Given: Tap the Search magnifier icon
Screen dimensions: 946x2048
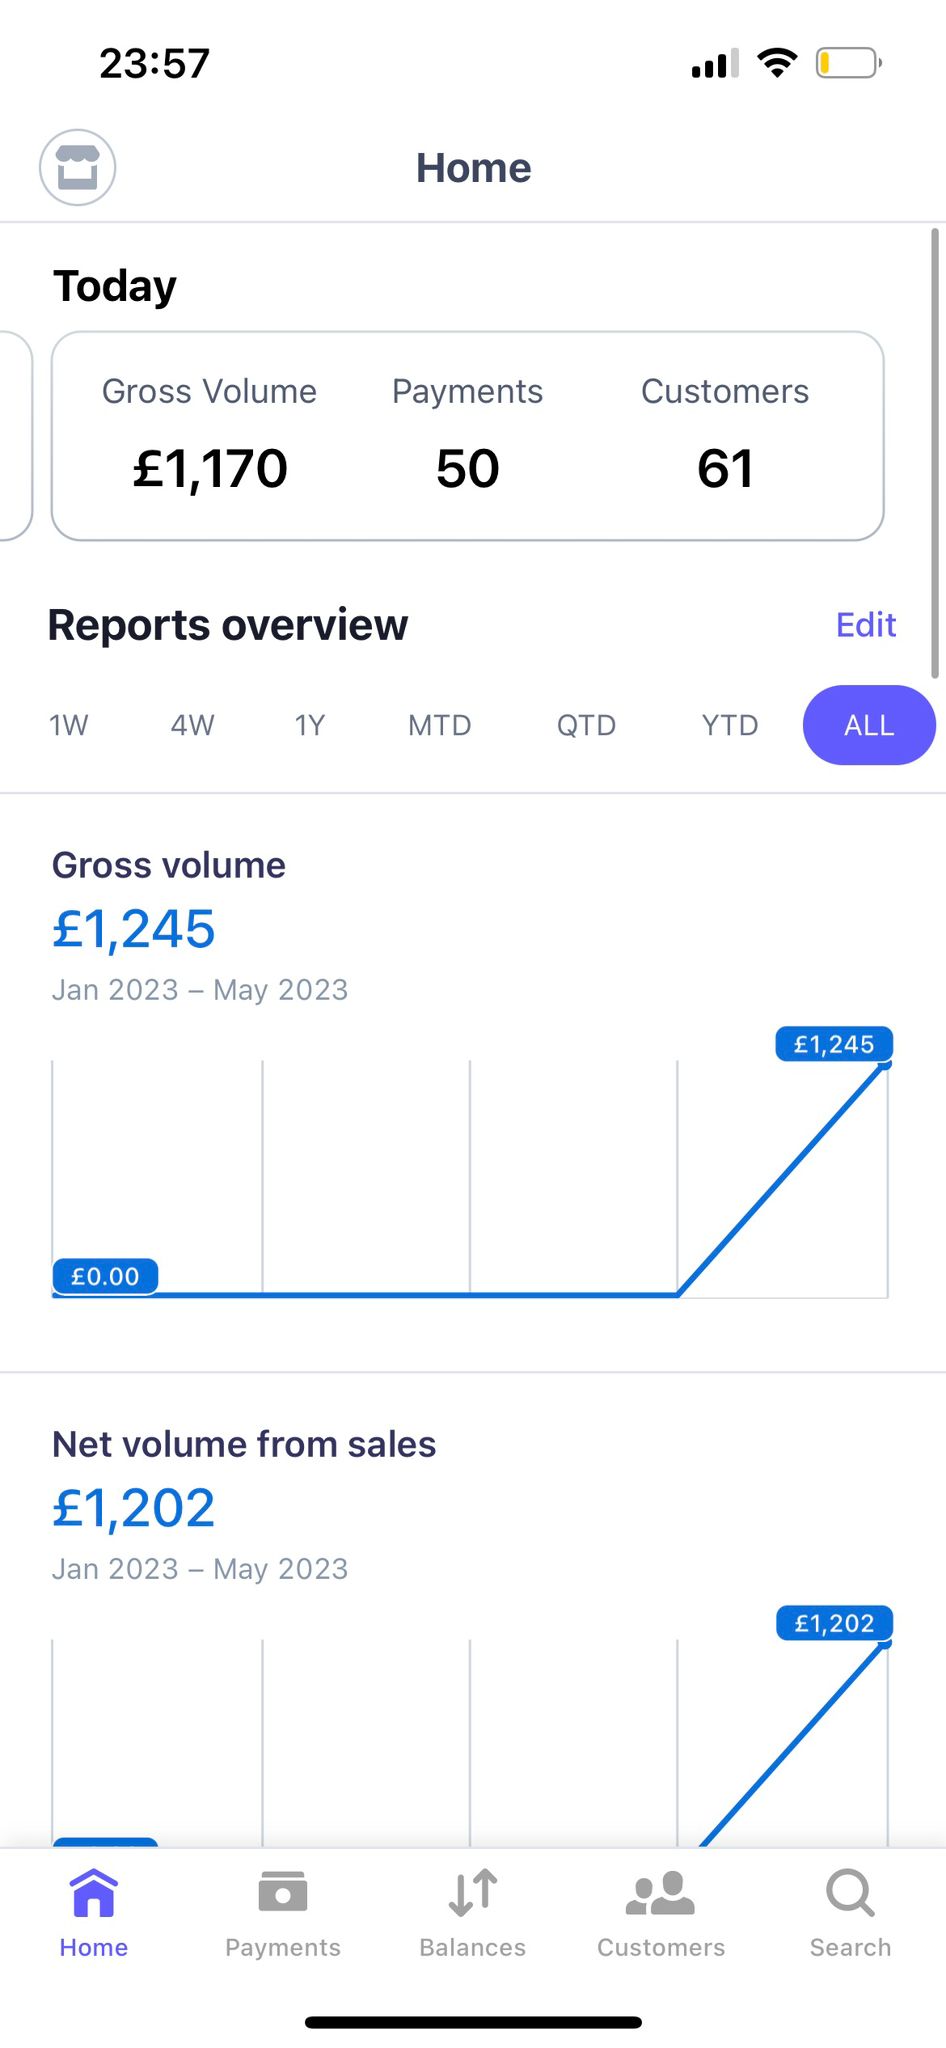Looking at the screenshot, I should (x=849, y=1892).
